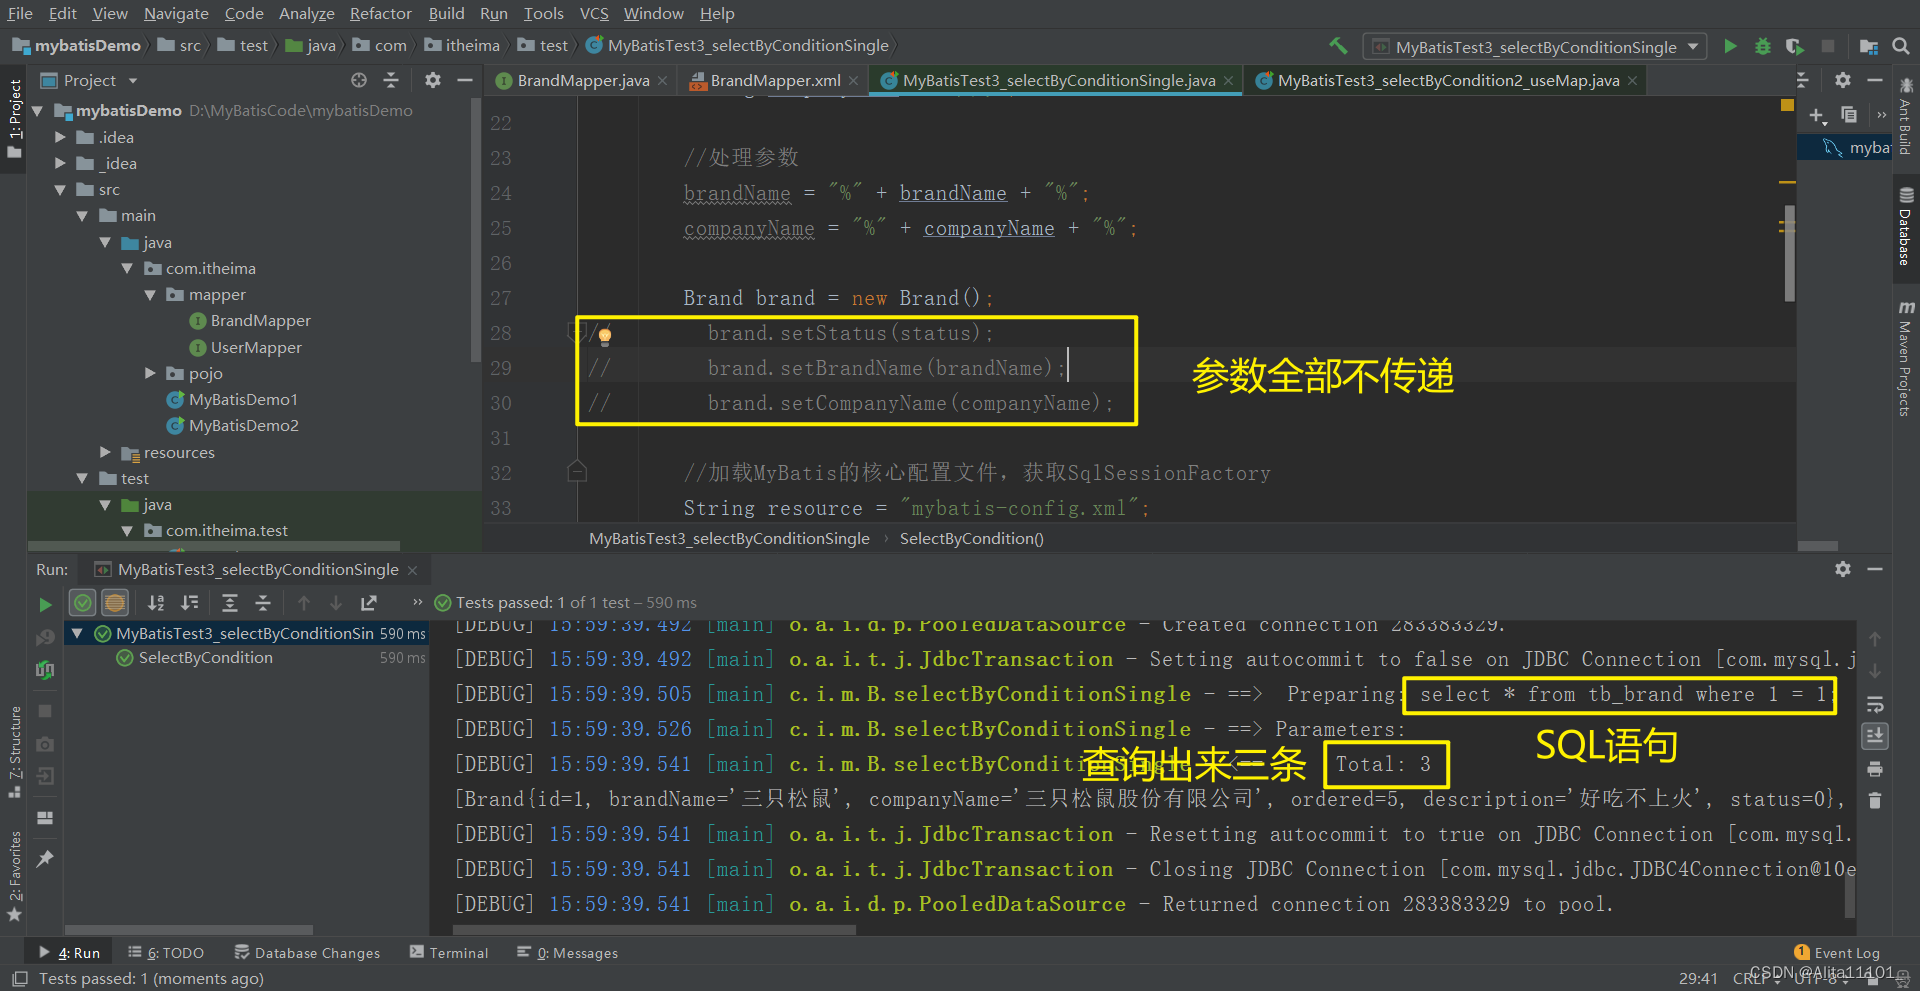Toggle sort alphabetically in test results
The width and height of the screenshot is (1920, 991).
pos(156,603)
